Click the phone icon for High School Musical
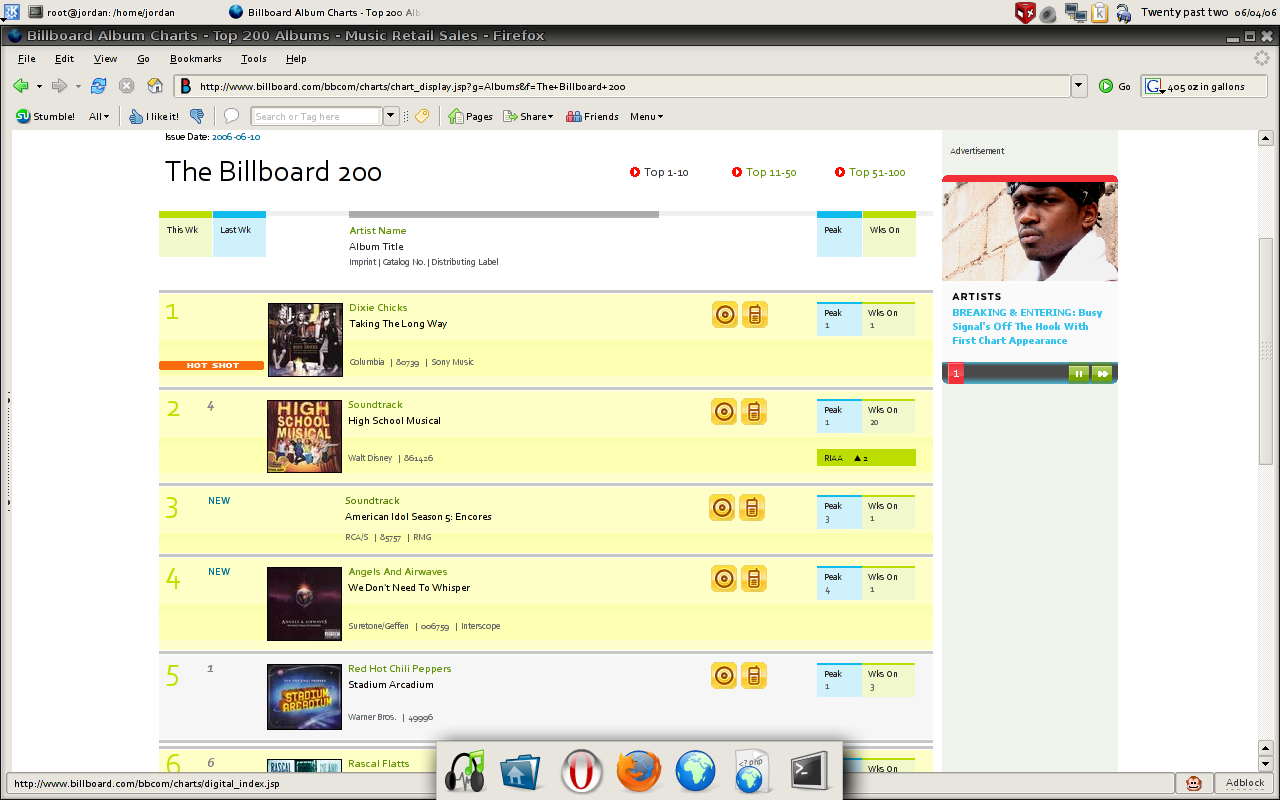Viewport: 1280px width, 800px height. pos(754,411)
